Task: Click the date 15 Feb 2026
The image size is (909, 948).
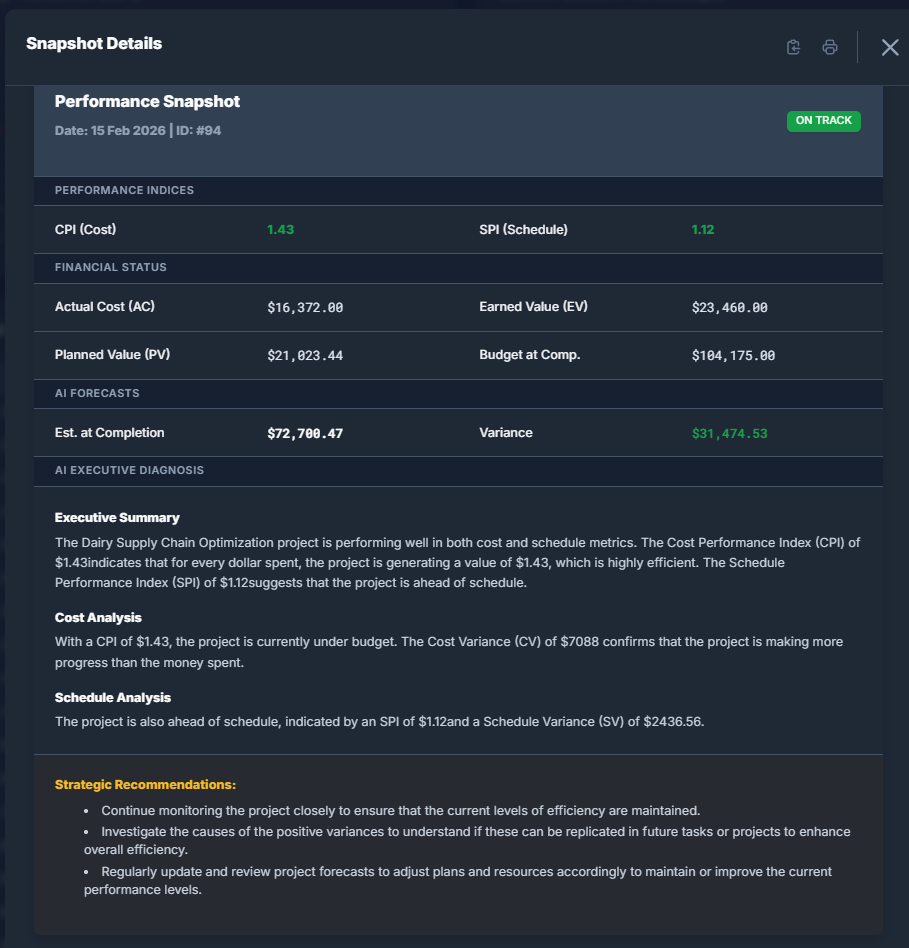Action: (x=114, y=130)
